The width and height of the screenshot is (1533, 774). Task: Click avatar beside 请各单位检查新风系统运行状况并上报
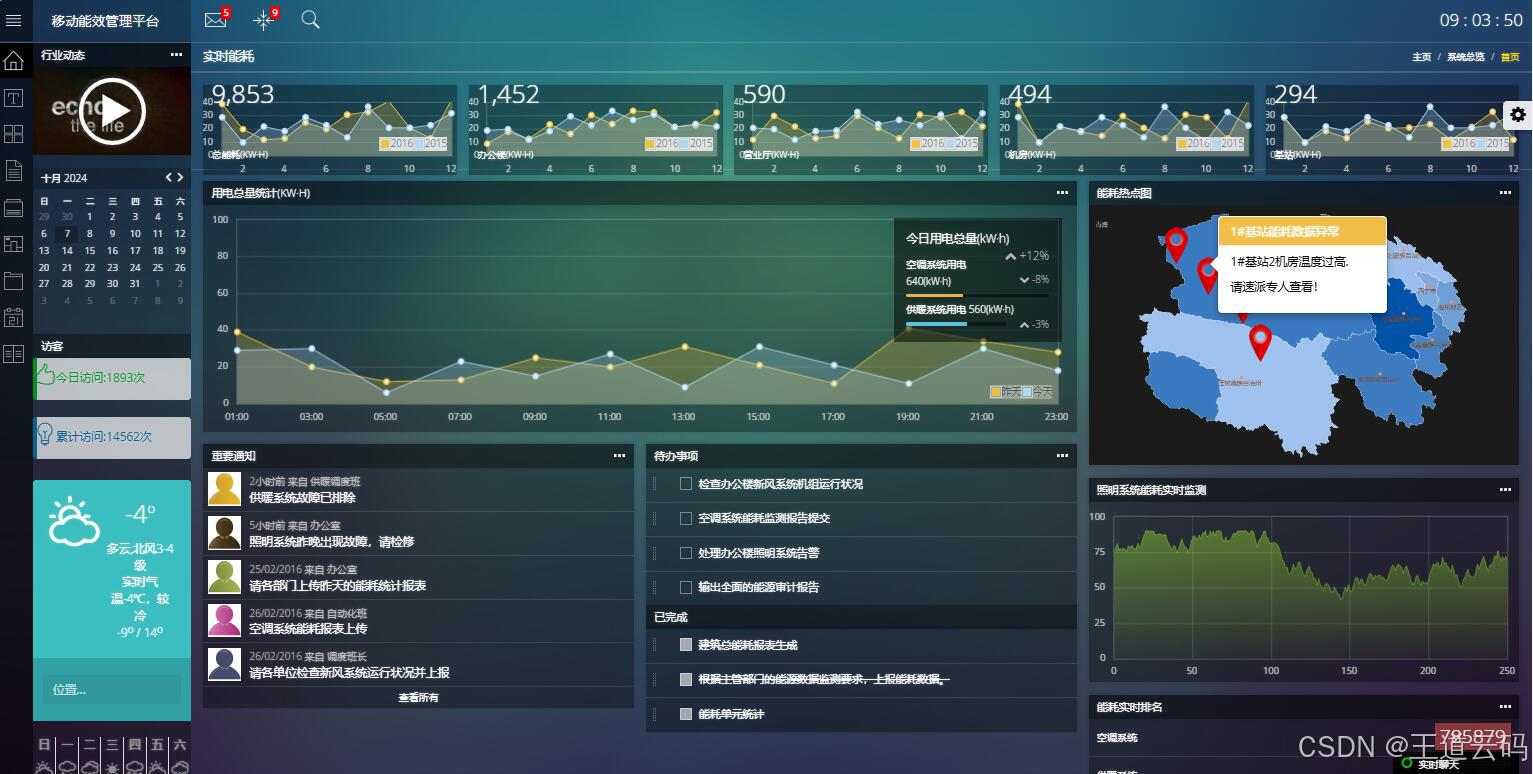tap(224, 665)
